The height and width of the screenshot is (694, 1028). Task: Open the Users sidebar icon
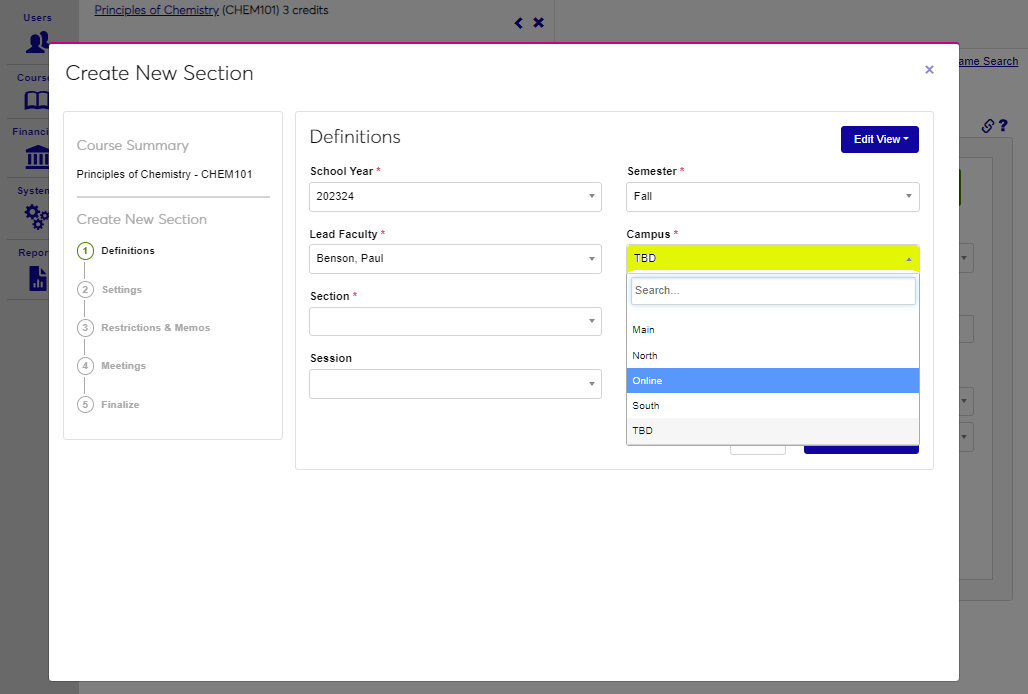[37, 41]
